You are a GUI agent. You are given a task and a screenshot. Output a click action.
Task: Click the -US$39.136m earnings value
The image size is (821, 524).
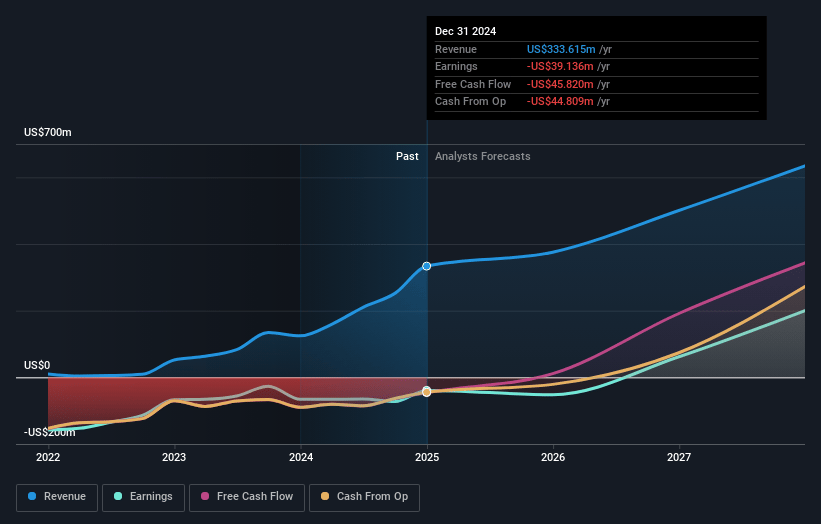pyautogui.click(x=560, y=66)
